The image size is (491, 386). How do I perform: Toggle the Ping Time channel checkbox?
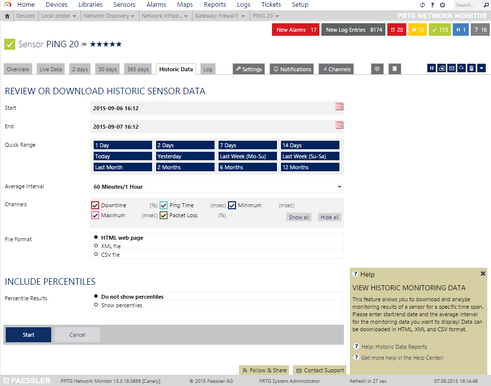[163, 205]
